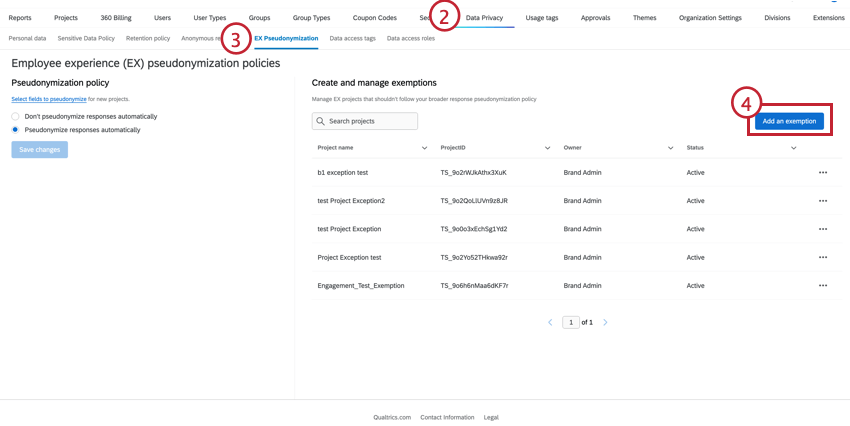Expand Project name column dropdown
This screenshot has height=426, width=850.
tap(424, 148)
